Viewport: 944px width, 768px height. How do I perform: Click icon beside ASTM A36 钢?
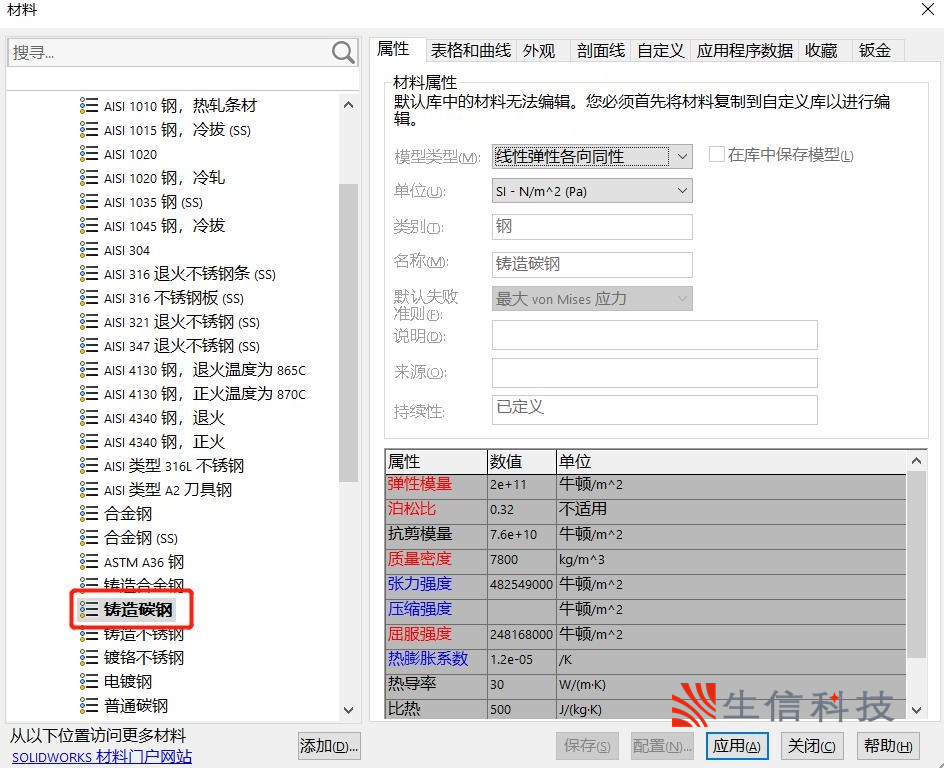click(x=88, y=562)
